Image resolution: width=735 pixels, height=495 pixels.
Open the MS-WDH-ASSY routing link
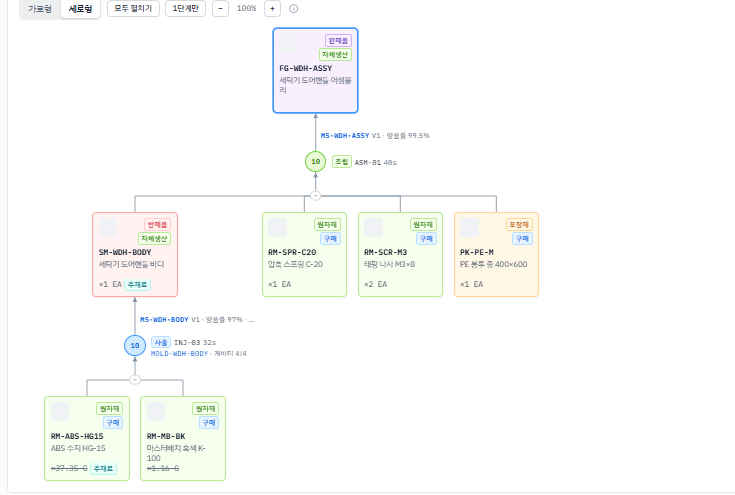pyautogui.click(x=345, y=135)
